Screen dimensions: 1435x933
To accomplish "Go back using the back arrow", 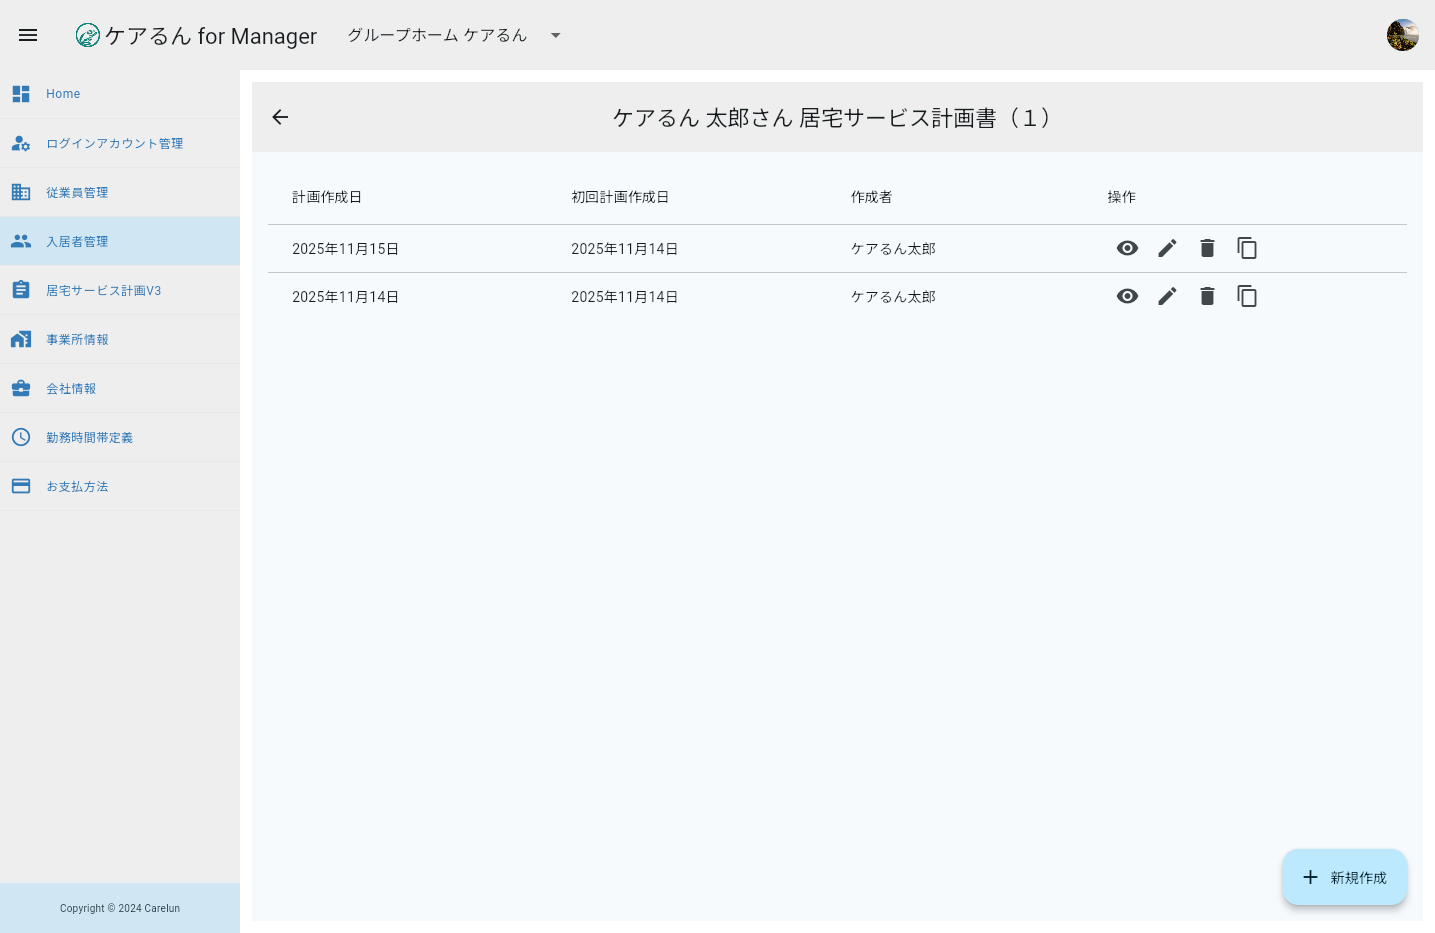I will point(280,117).
